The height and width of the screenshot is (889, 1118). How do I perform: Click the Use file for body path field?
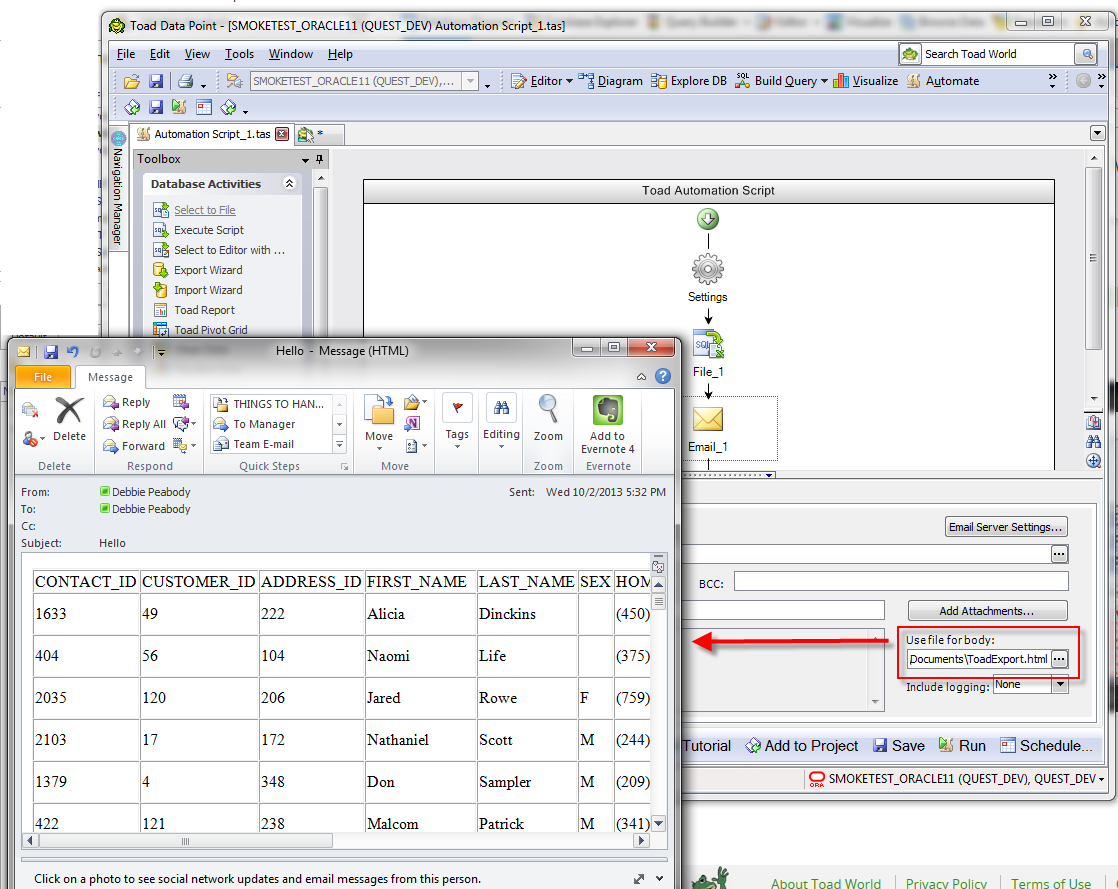pos(978,659)
